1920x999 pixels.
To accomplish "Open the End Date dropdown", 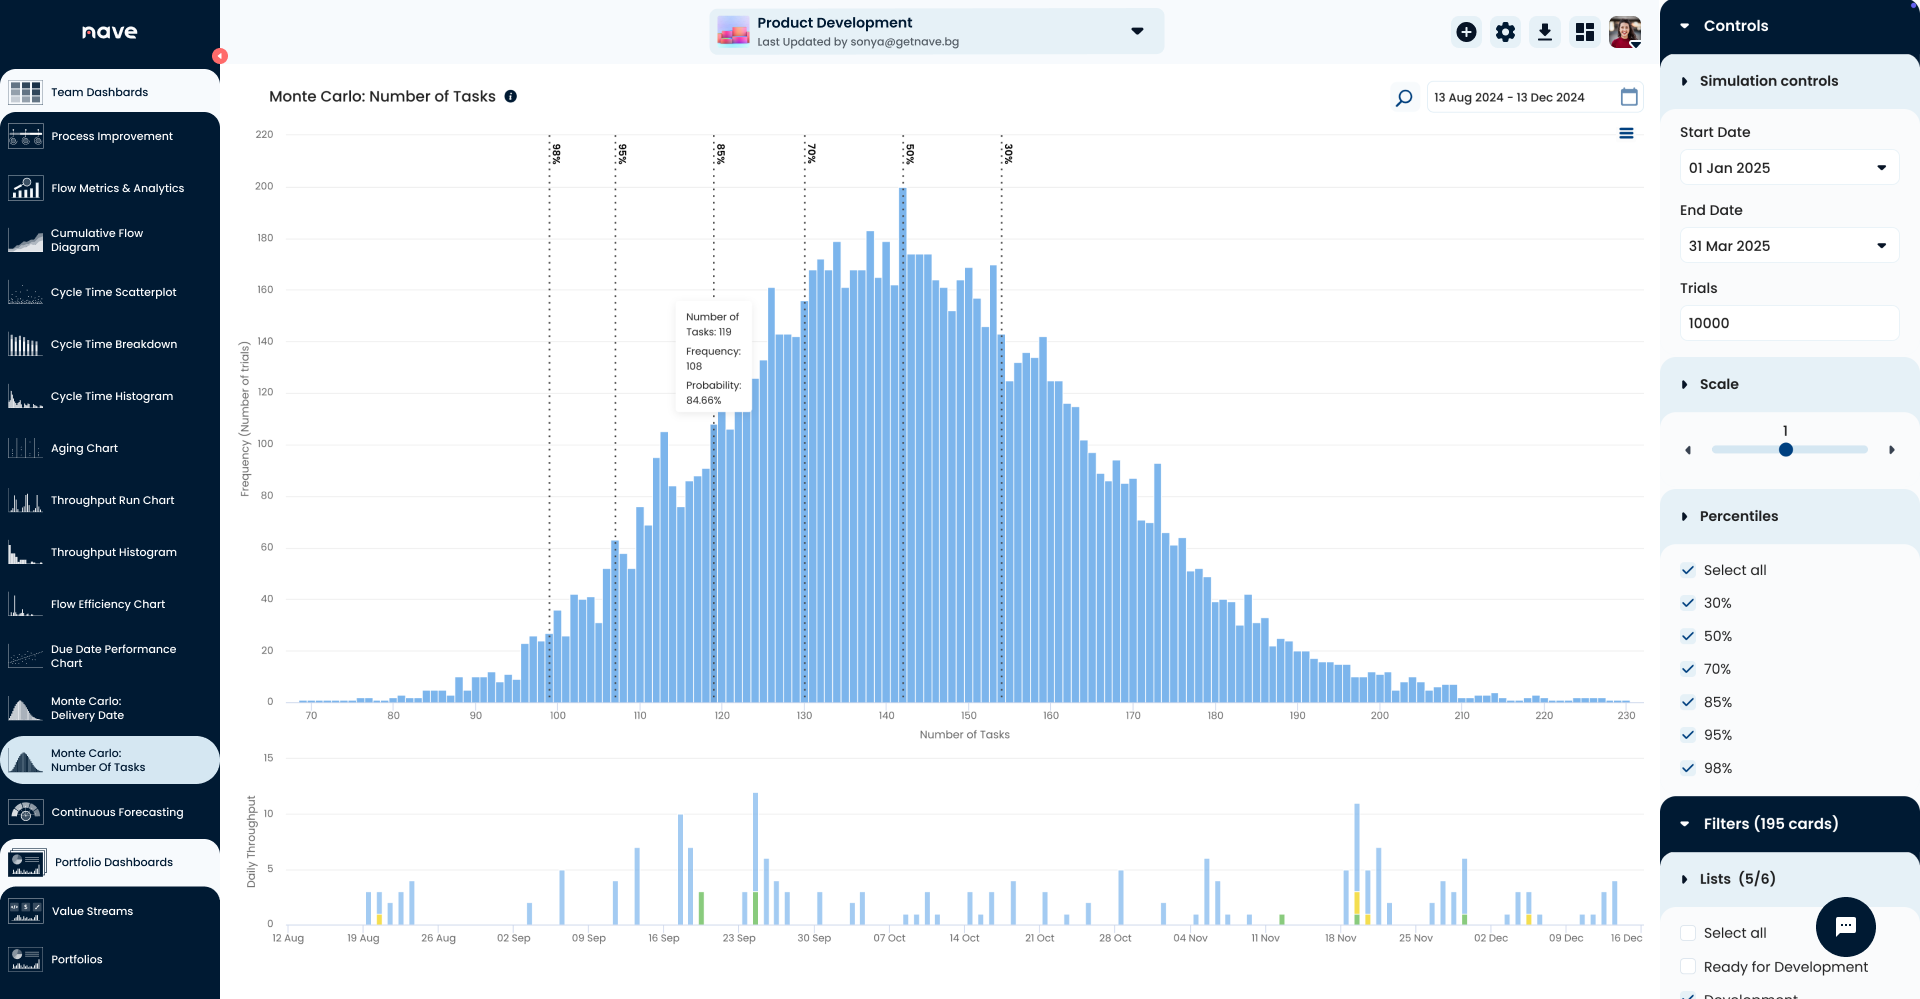I will click(1789, 245).
